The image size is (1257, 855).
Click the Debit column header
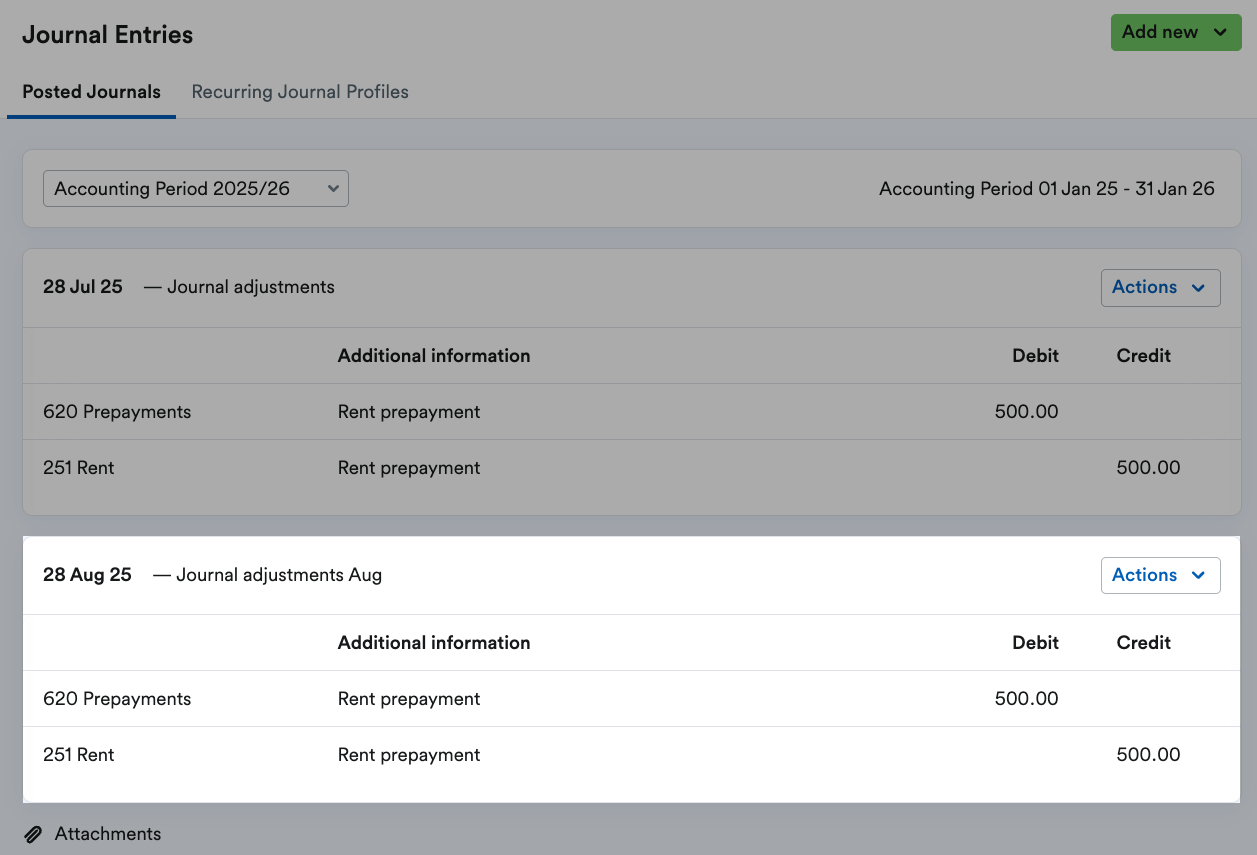tap(1035, 355)
